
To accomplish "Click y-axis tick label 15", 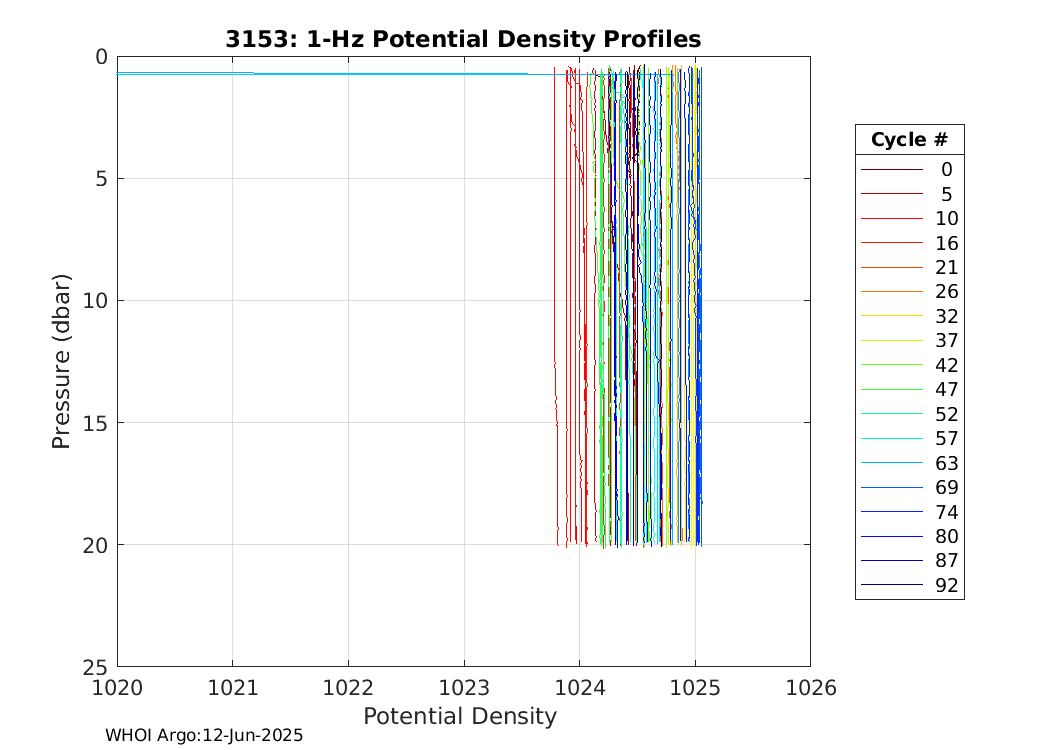I will tap(95, 423).
